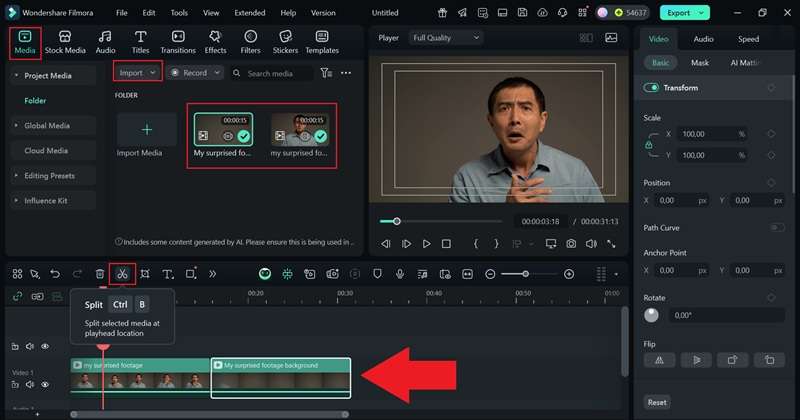
Task: Expand the Global Media folder
Action: 47,126
